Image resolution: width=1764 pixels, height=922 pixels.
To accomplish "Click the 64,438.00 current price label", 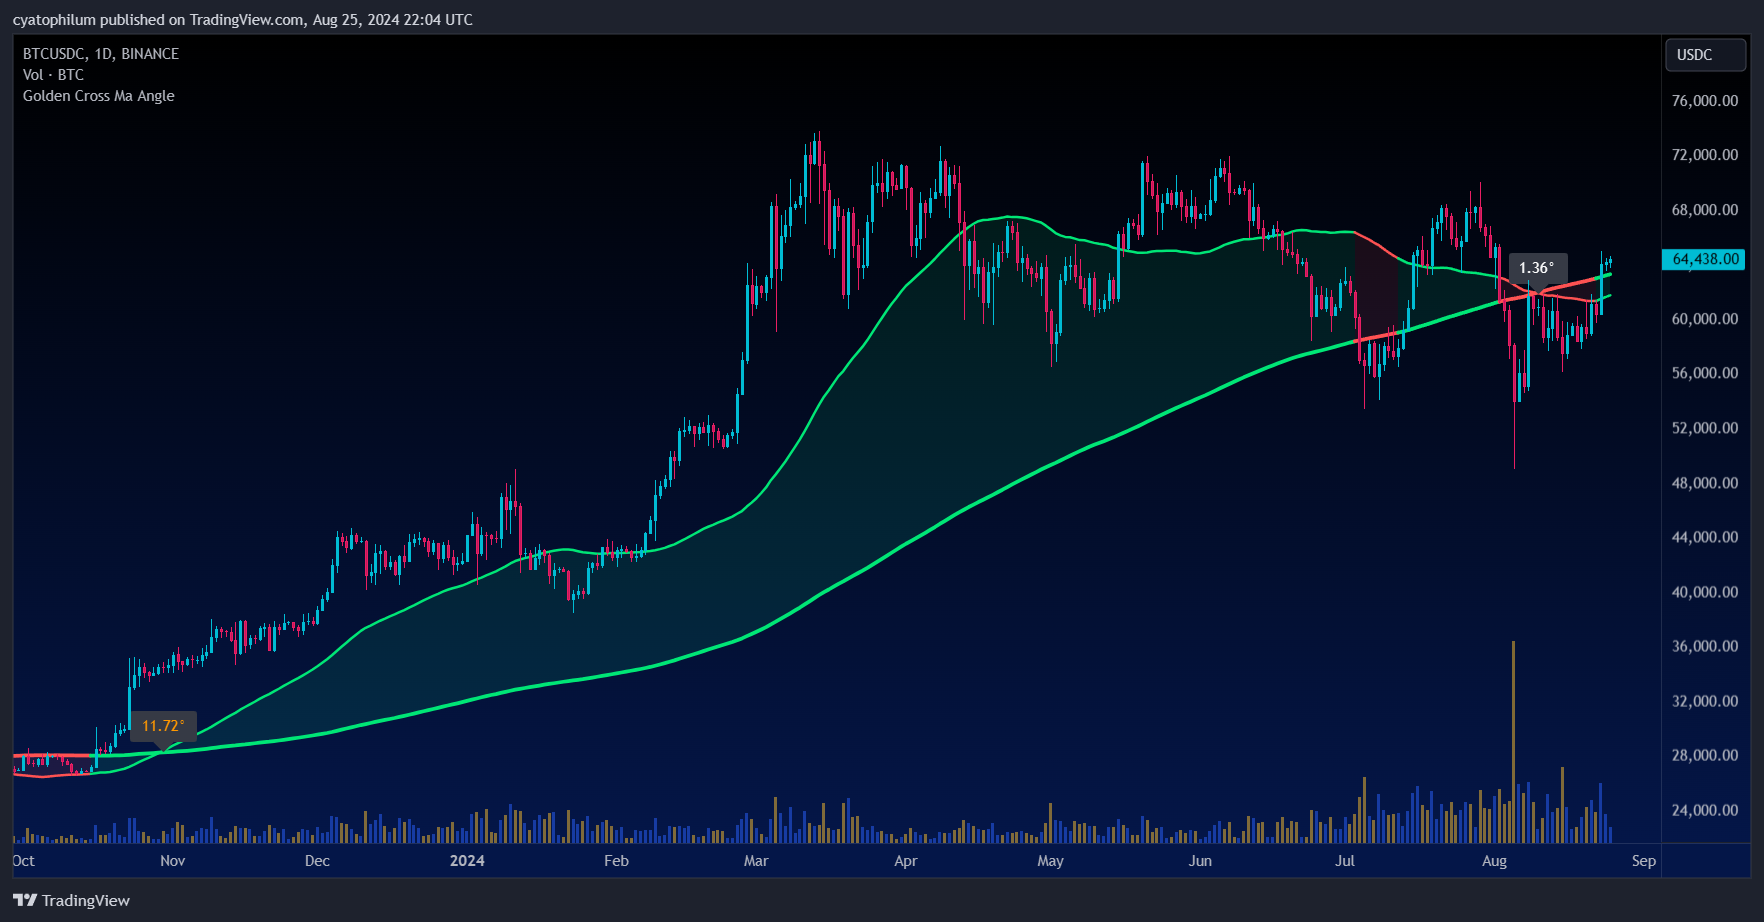I will 1703,259.
